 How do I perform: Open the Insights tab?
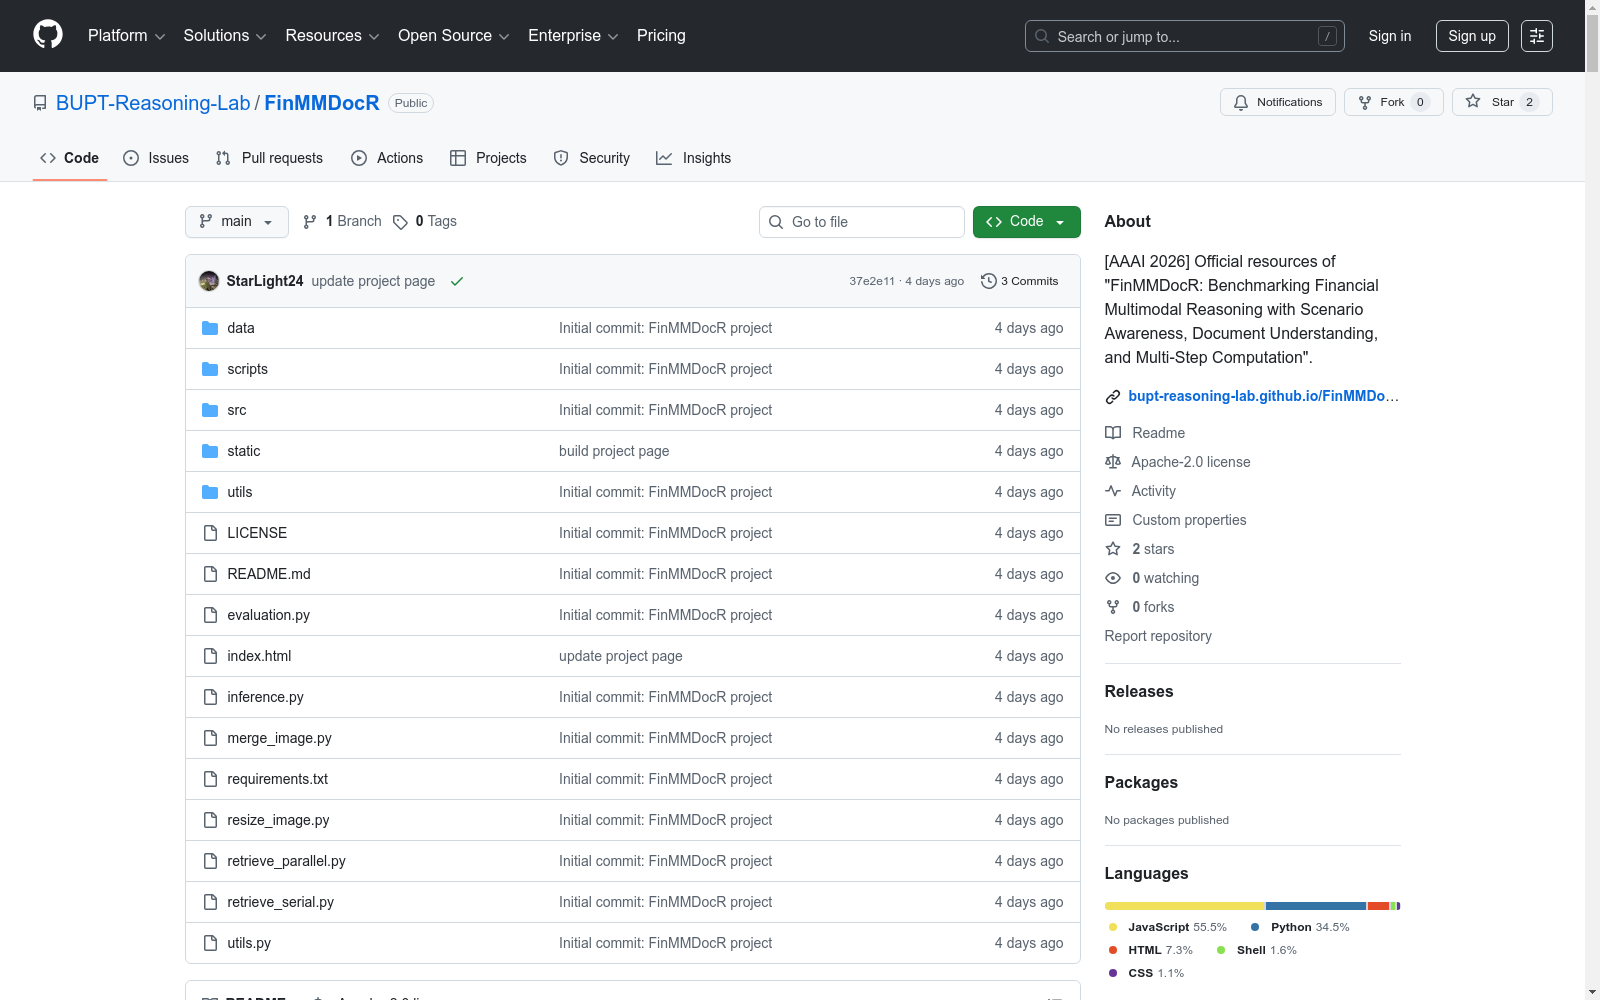[694, 158]
